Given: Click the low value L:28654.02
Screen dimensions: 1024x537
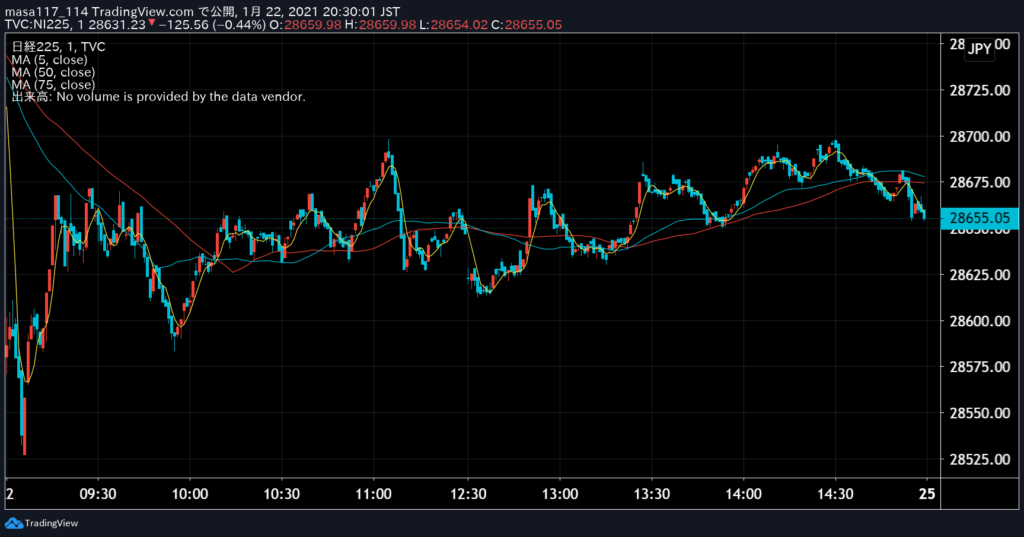Looking at the screenshot, I should (x=453, y=25).
